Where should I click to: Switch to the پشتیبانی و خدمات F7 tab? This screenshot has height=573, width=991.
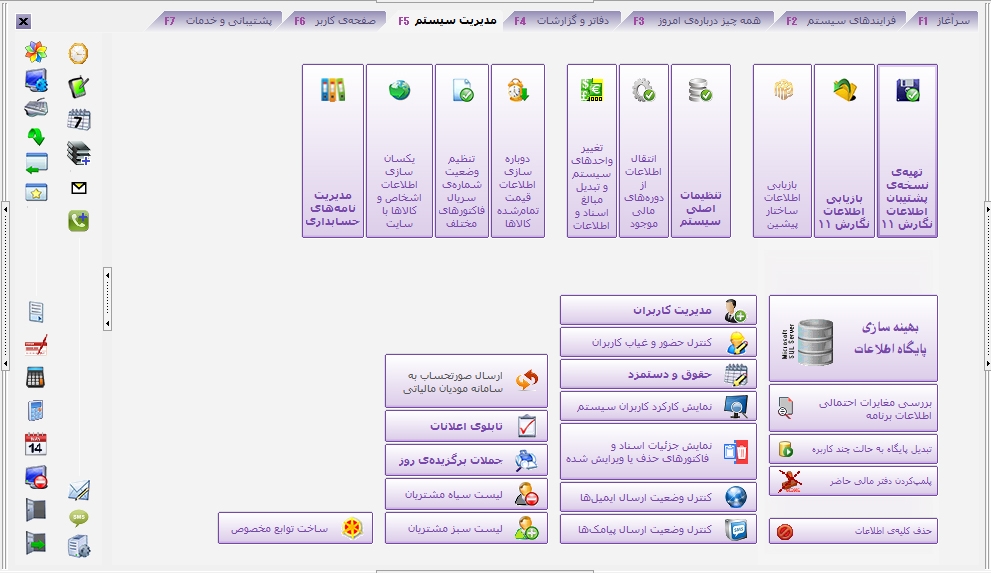218,21
